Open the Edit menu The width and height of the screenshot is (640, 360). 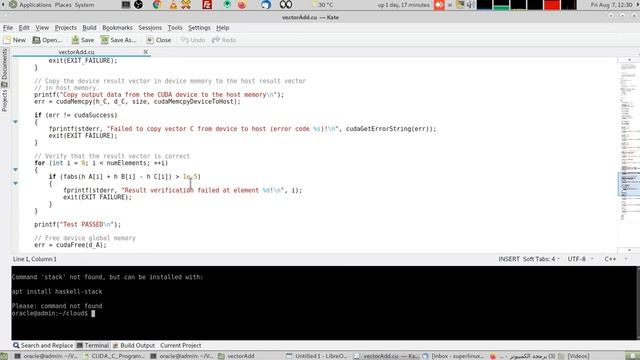[24, 28]
